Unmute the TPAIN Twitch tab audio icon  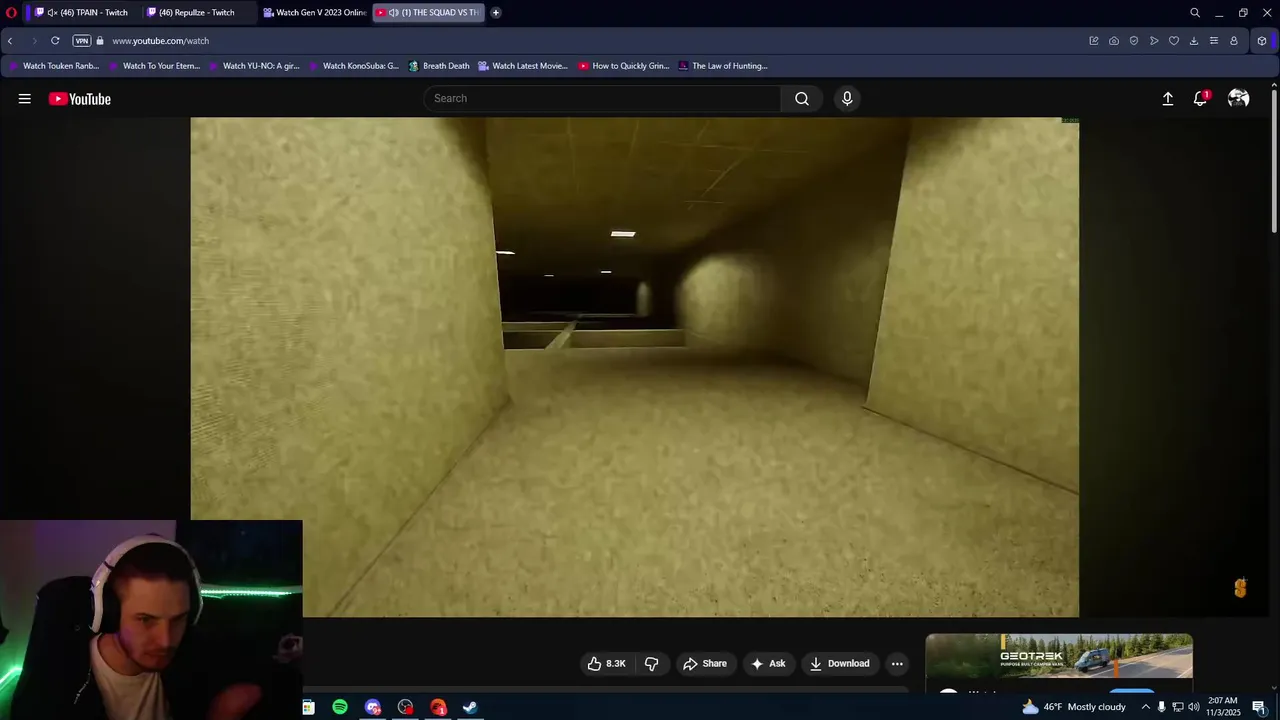52,13
